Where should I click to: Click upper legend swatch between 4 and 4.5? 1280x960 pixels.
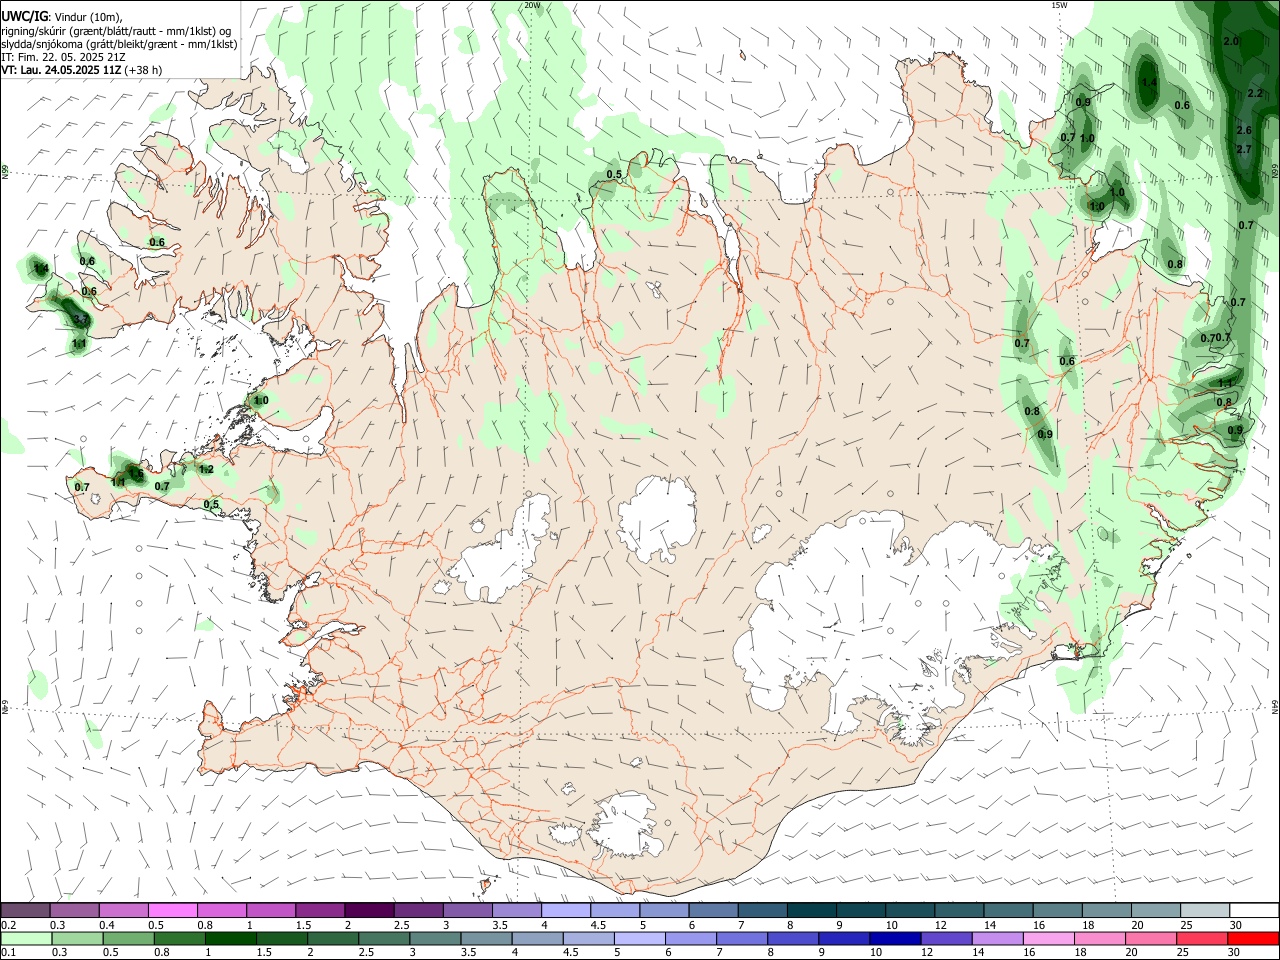click(x=564, y=910)
